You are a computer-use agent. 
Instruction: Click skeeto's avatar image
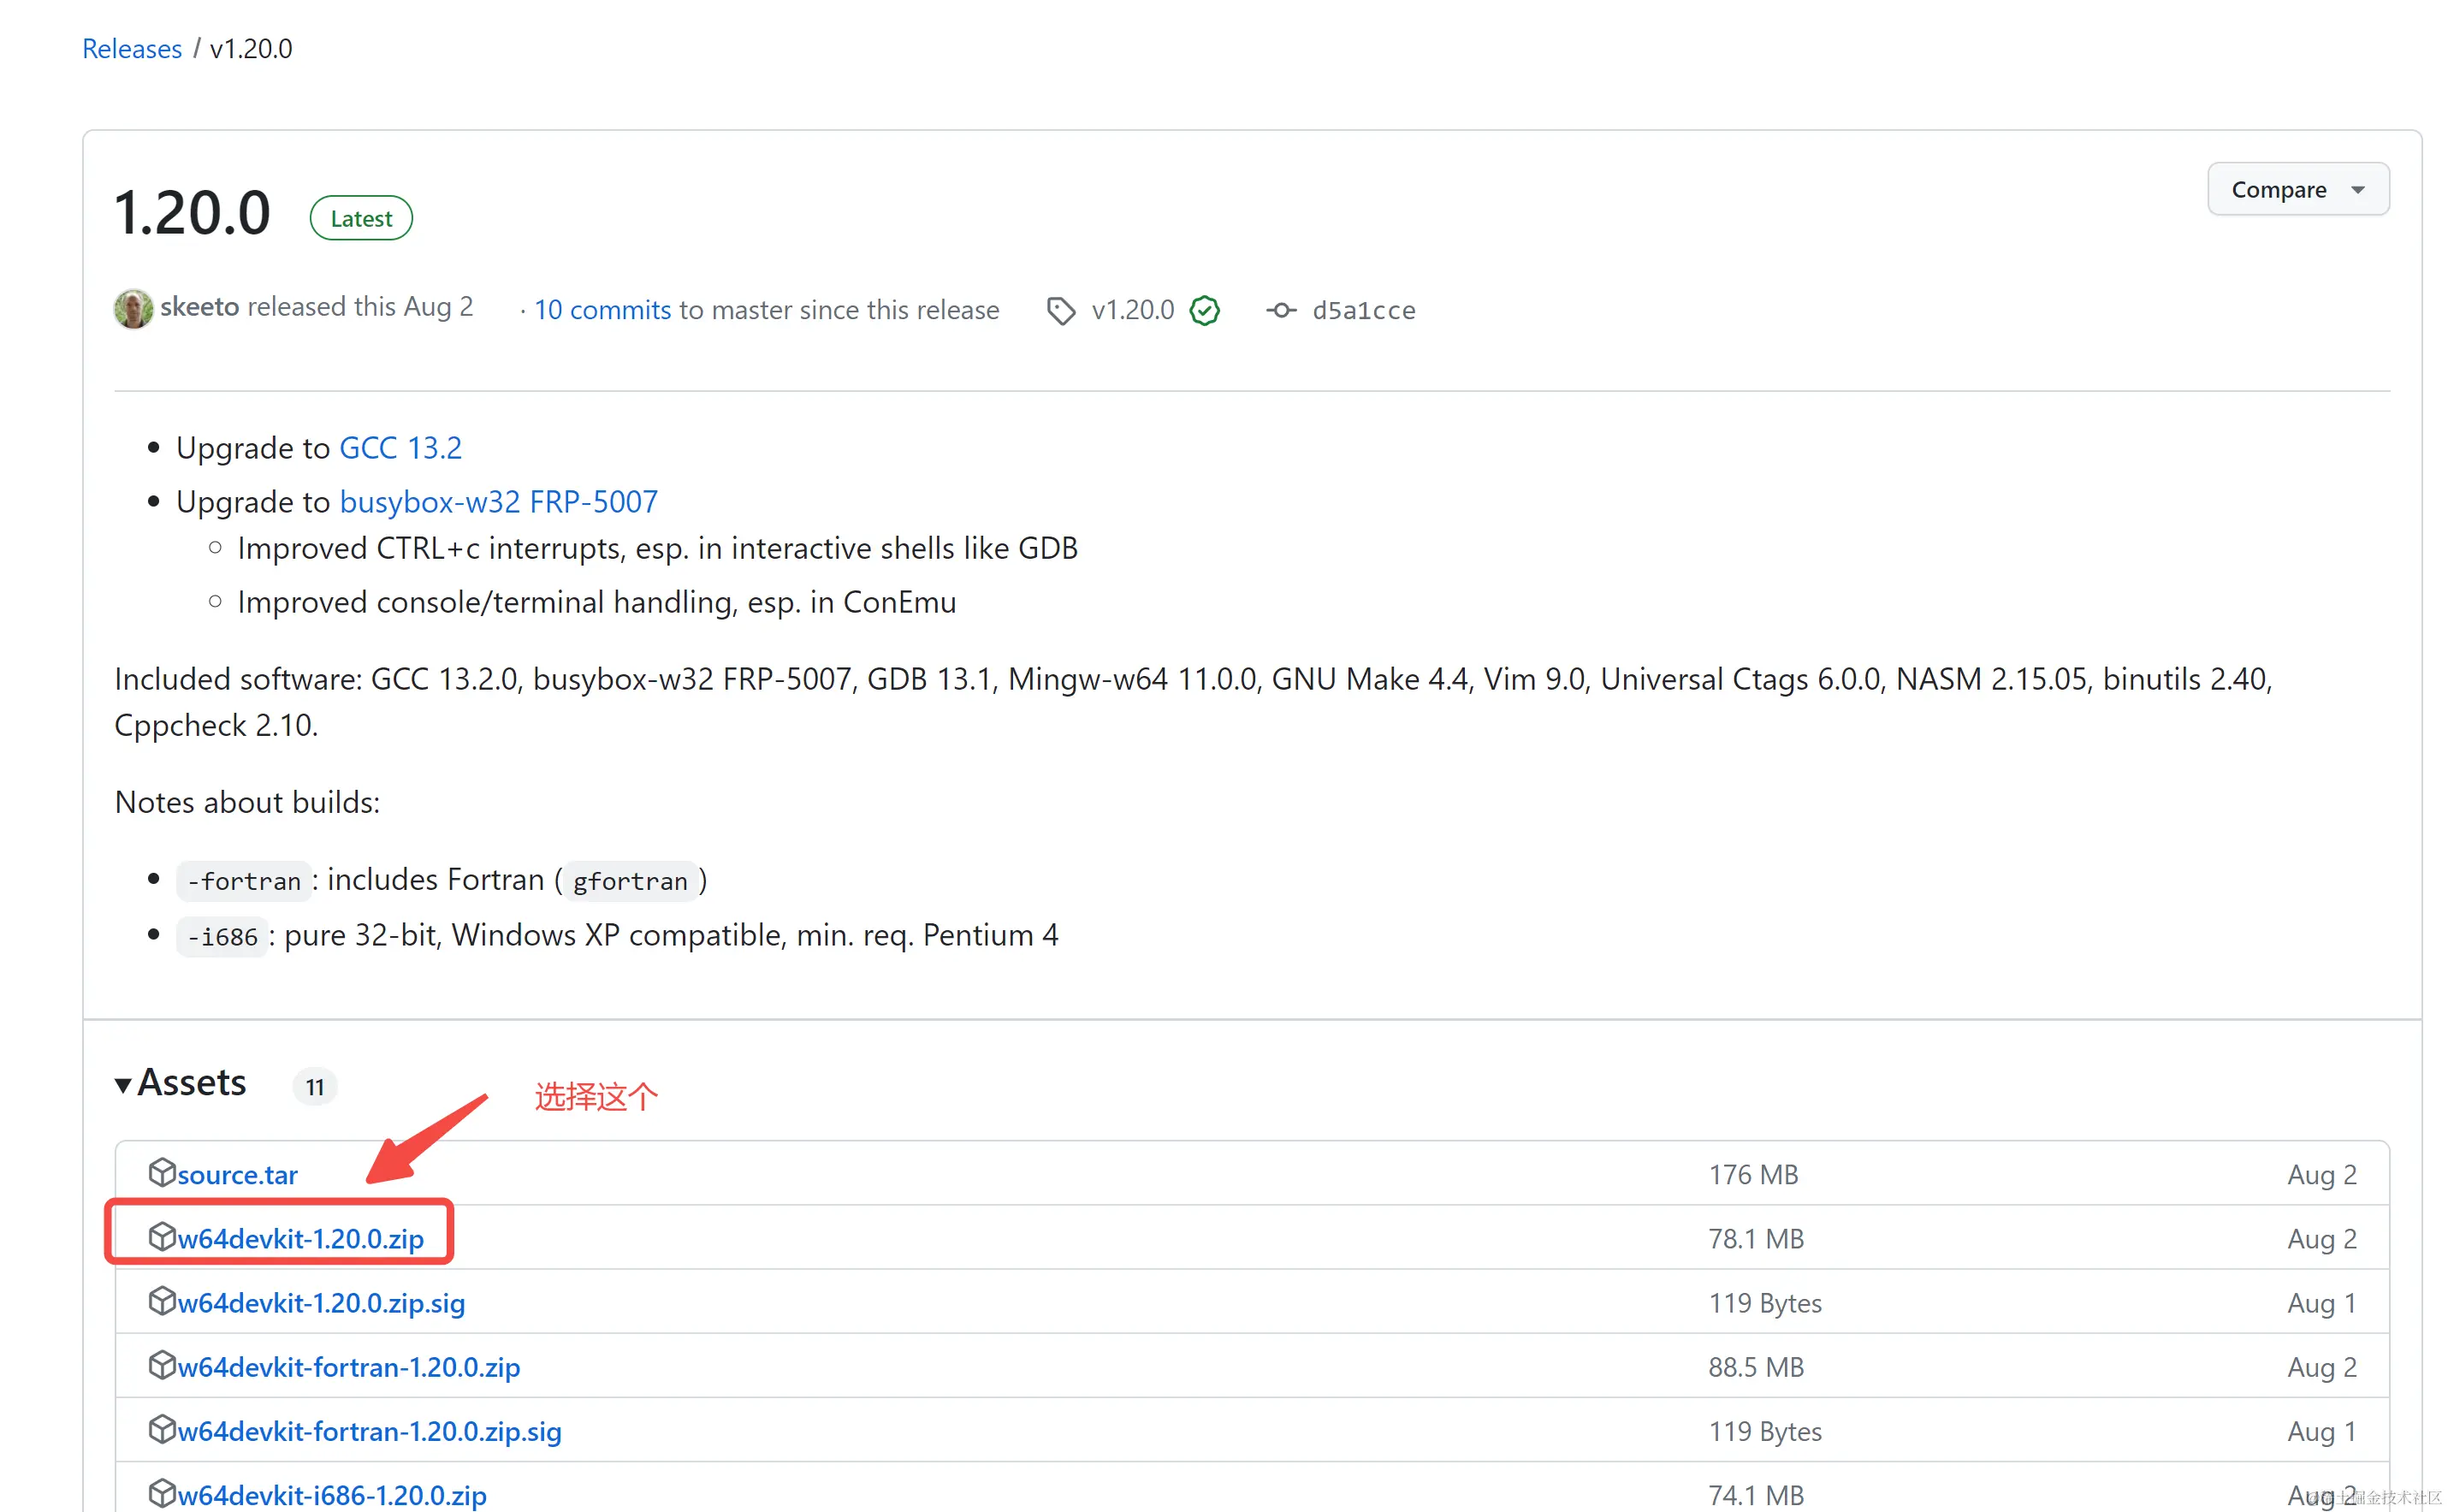(133, 309)
